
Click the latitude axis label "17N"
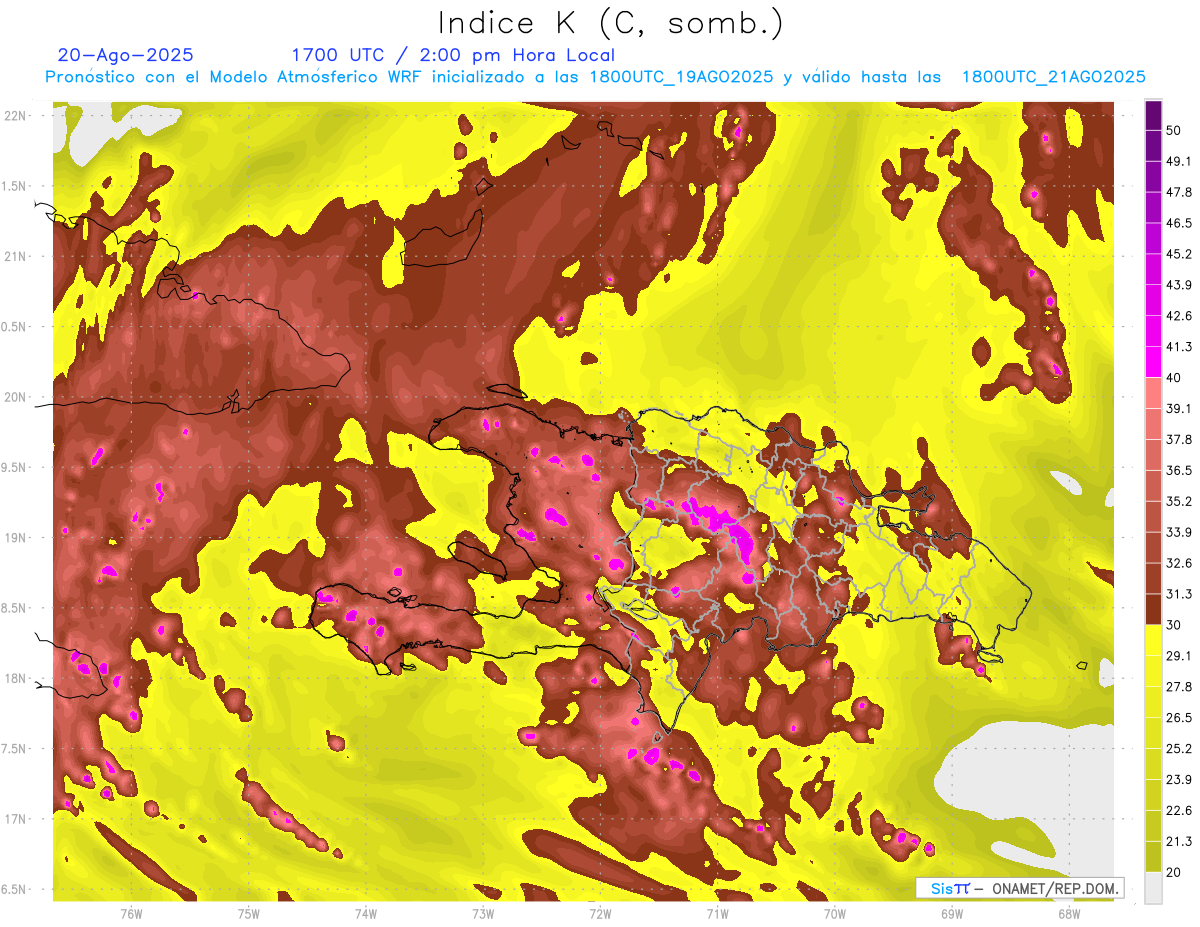click(16, 819)
